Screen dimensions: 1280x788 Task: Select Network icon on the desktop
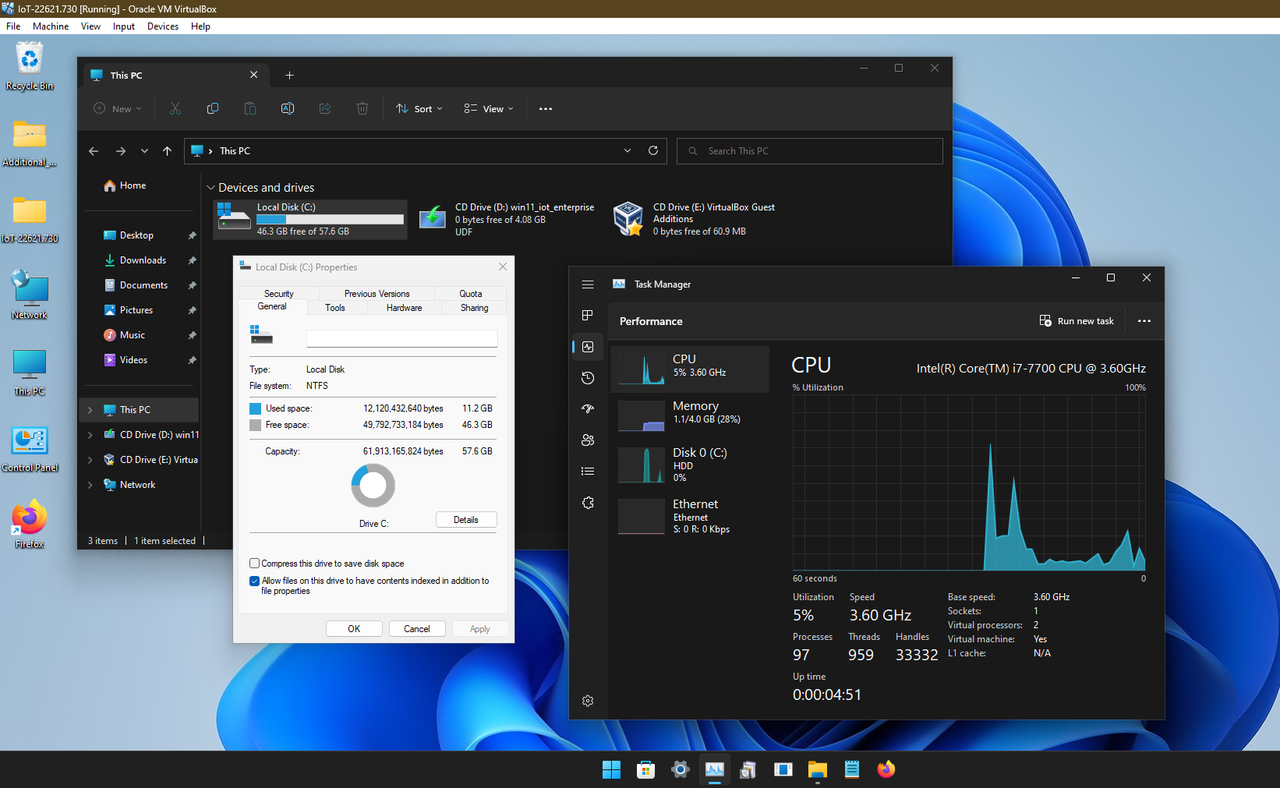tap(30, 296)
